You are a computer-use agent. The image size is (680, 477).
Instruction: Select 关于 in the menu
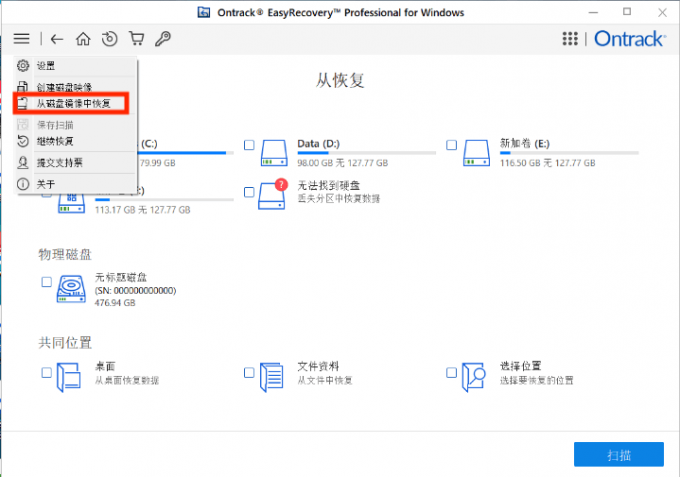click(75, 184)
